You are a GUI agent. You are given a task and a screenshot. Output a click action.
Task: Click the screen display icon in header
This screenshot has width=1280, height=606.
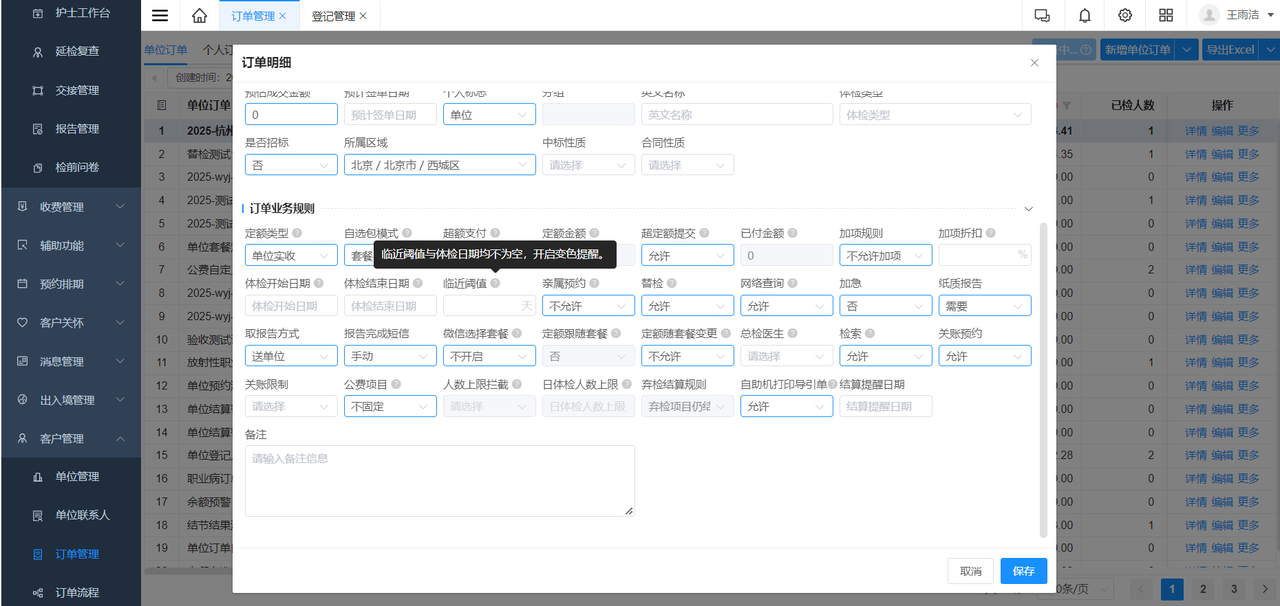tap(1042, 16)
